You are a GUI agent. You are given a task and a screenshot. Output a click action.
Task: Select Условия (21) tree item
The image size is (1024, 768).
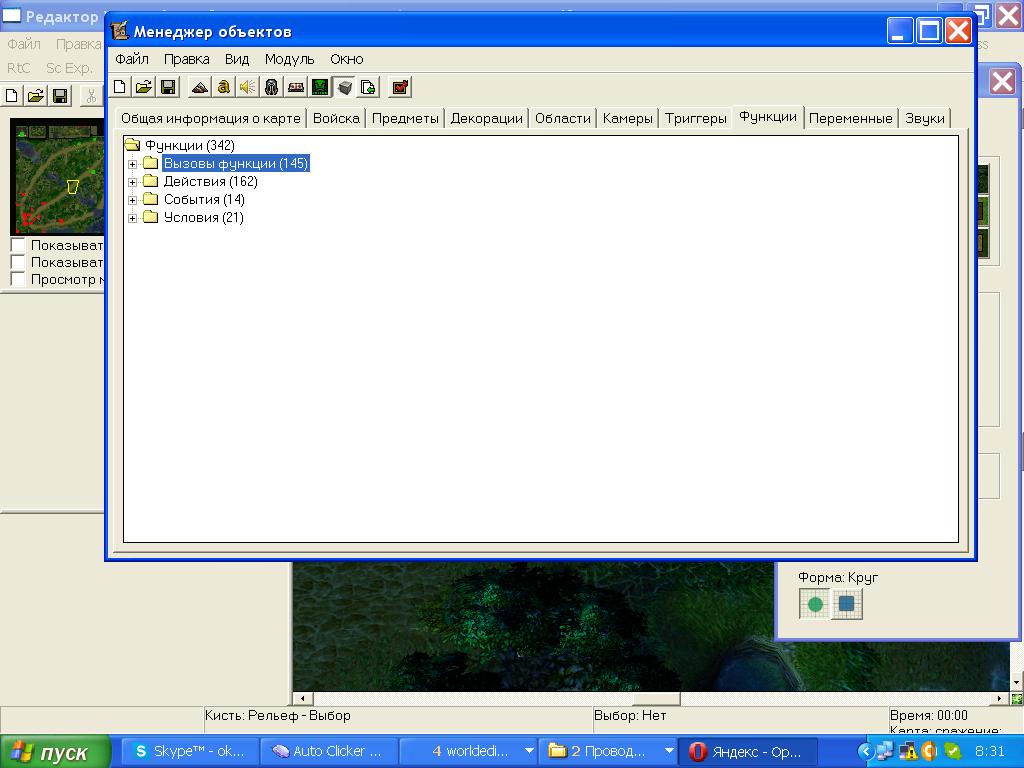(x=203, y=217)
